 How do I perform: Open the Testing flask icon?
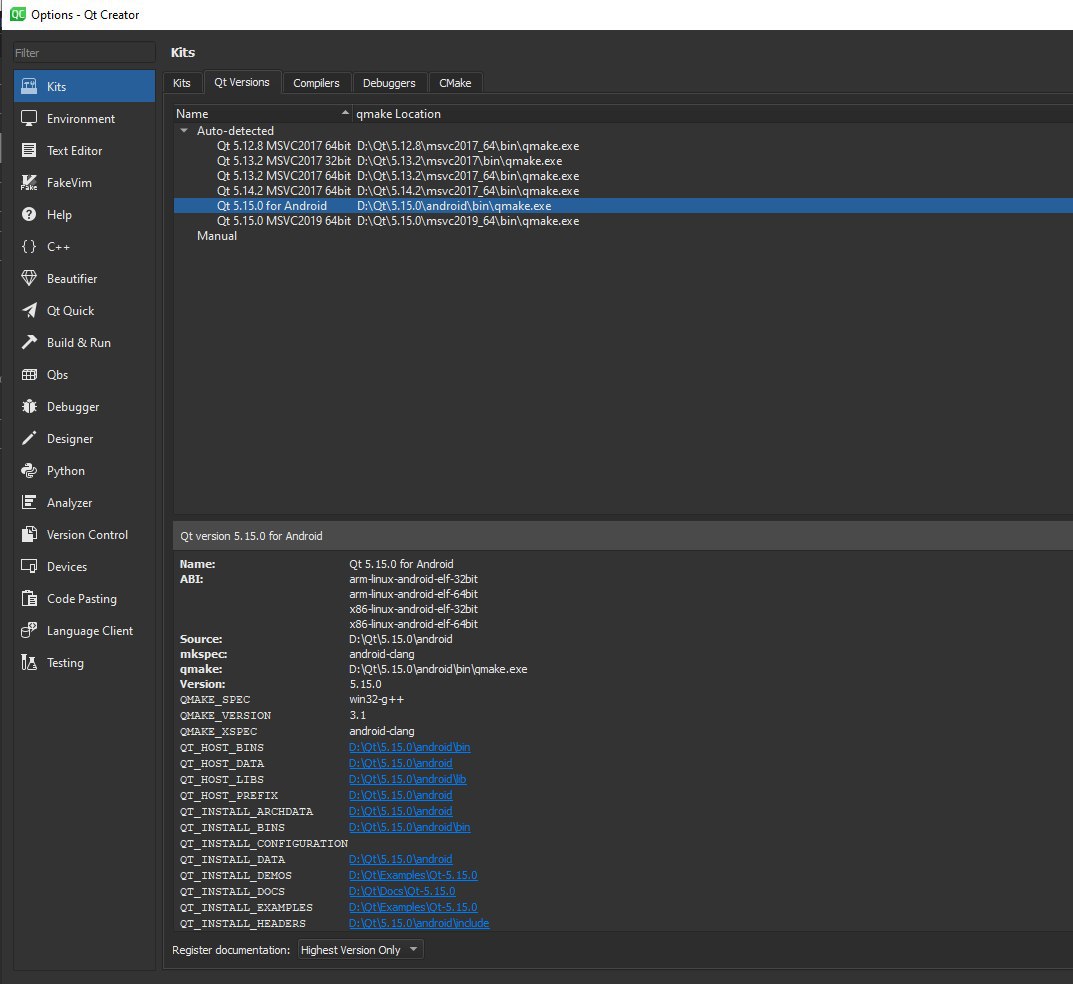click(x=29, y=662)
